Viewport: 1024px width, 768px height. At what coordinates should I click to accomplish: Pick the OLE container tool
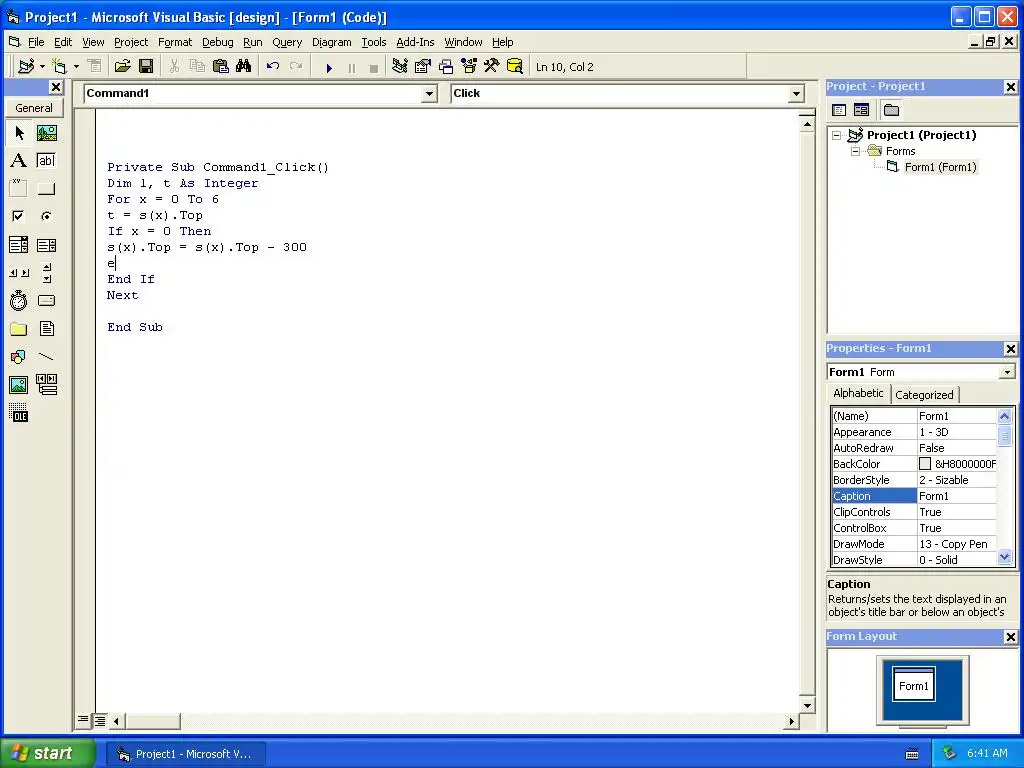[19, 413]
